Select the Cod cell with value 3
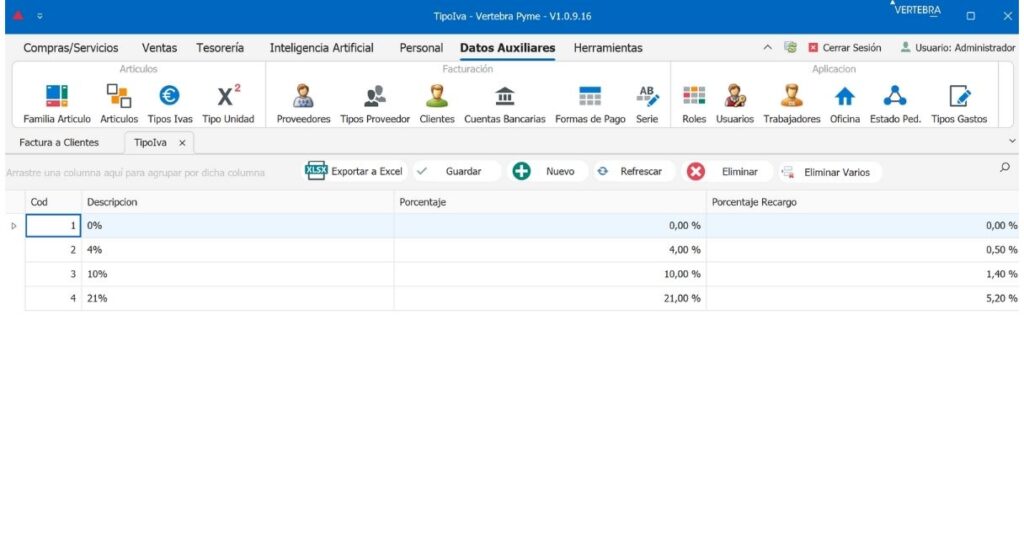The height and width of the screenshot is (550, 1024). (x=53, y=274)
